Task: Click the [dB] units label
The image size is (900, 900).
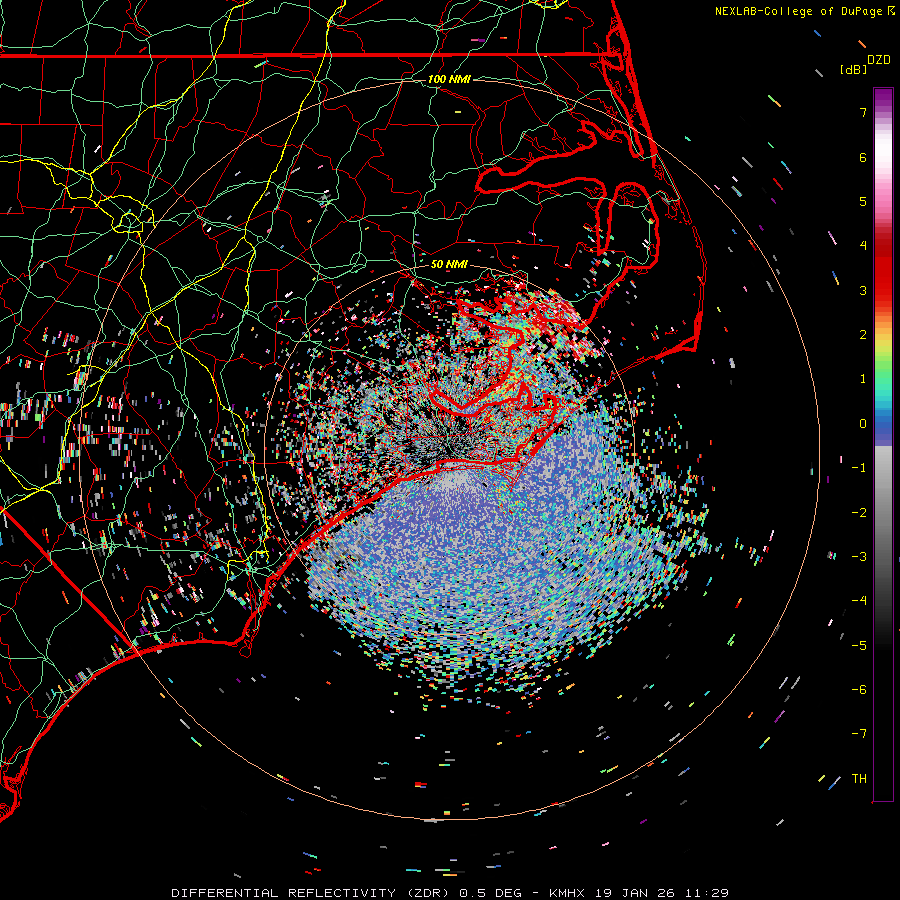Action: click(x=854, y=69)
